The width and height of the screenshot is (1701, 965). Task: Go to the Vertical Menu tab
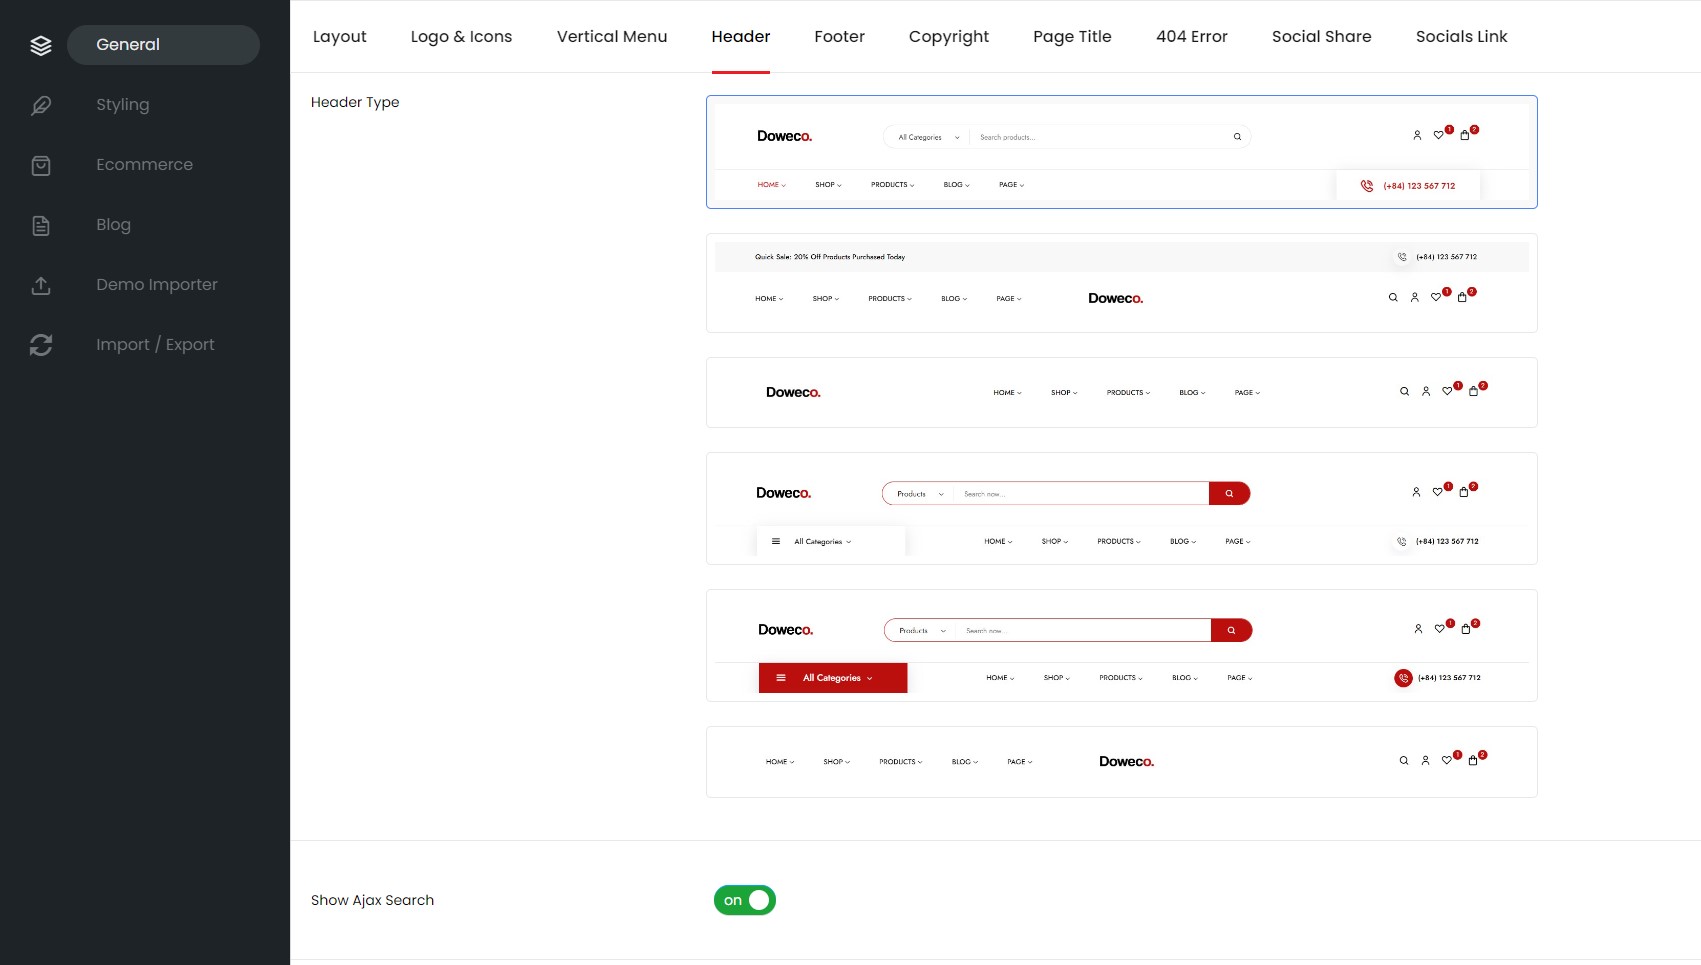click(x=612, y=37)
